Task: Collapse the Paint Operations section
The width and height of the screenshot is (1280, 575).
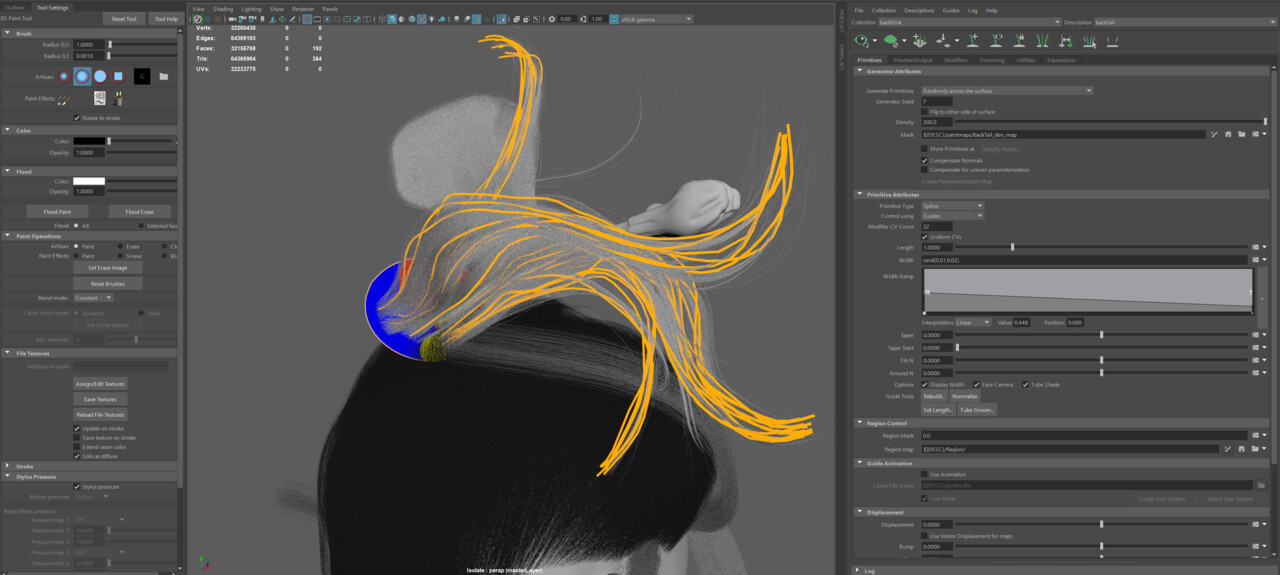Action: (8, 236)
